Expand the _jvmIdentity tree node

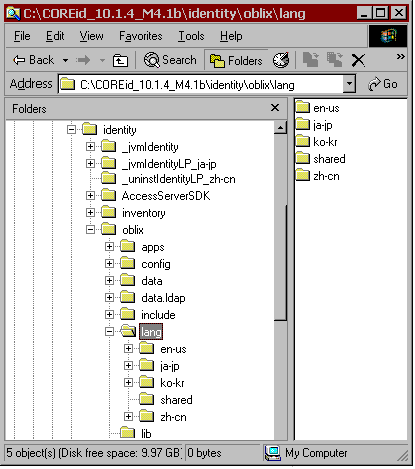click(x=90, y=146)
